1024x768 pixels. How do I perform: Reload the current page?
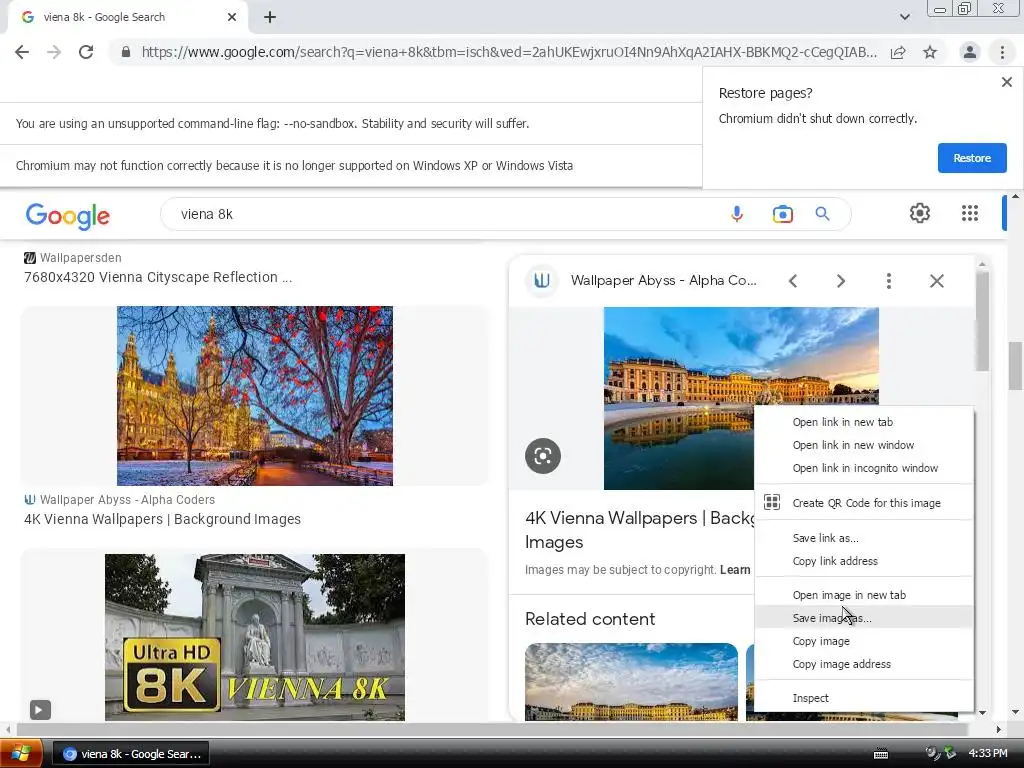pyautogui.click(x=86, y=52)
